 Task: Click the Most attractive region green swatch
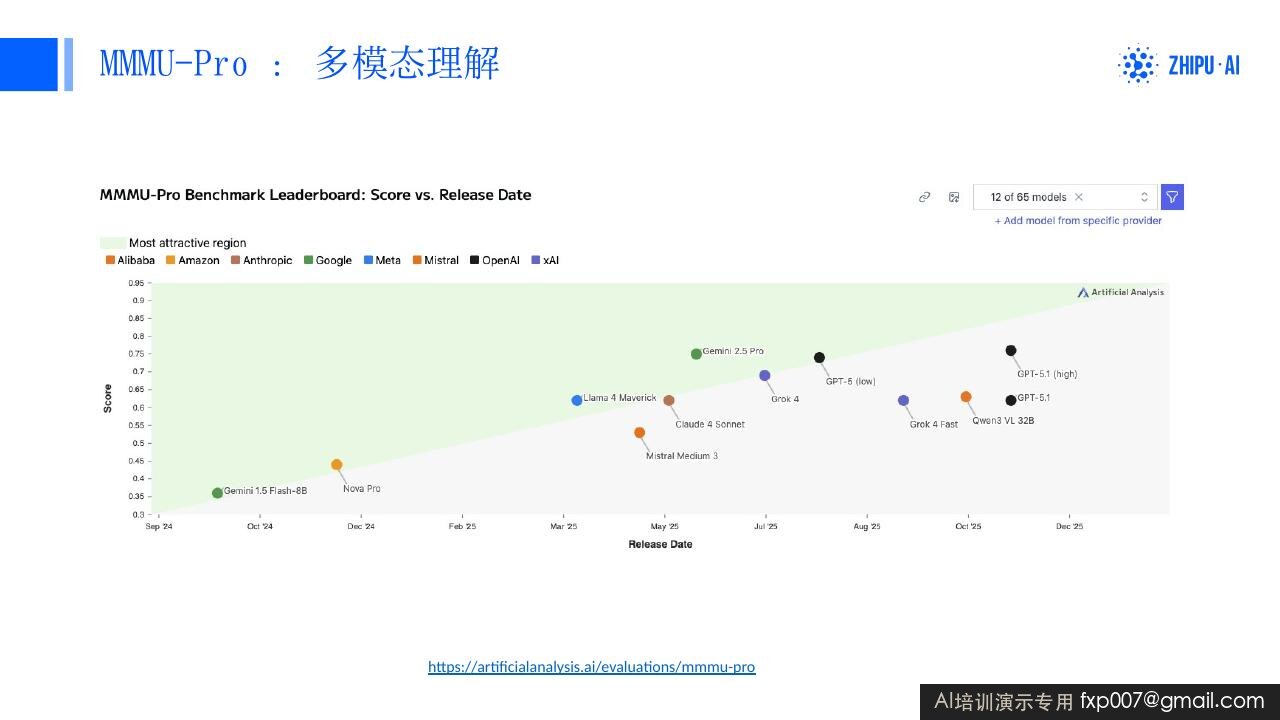[x=112, y=243]
